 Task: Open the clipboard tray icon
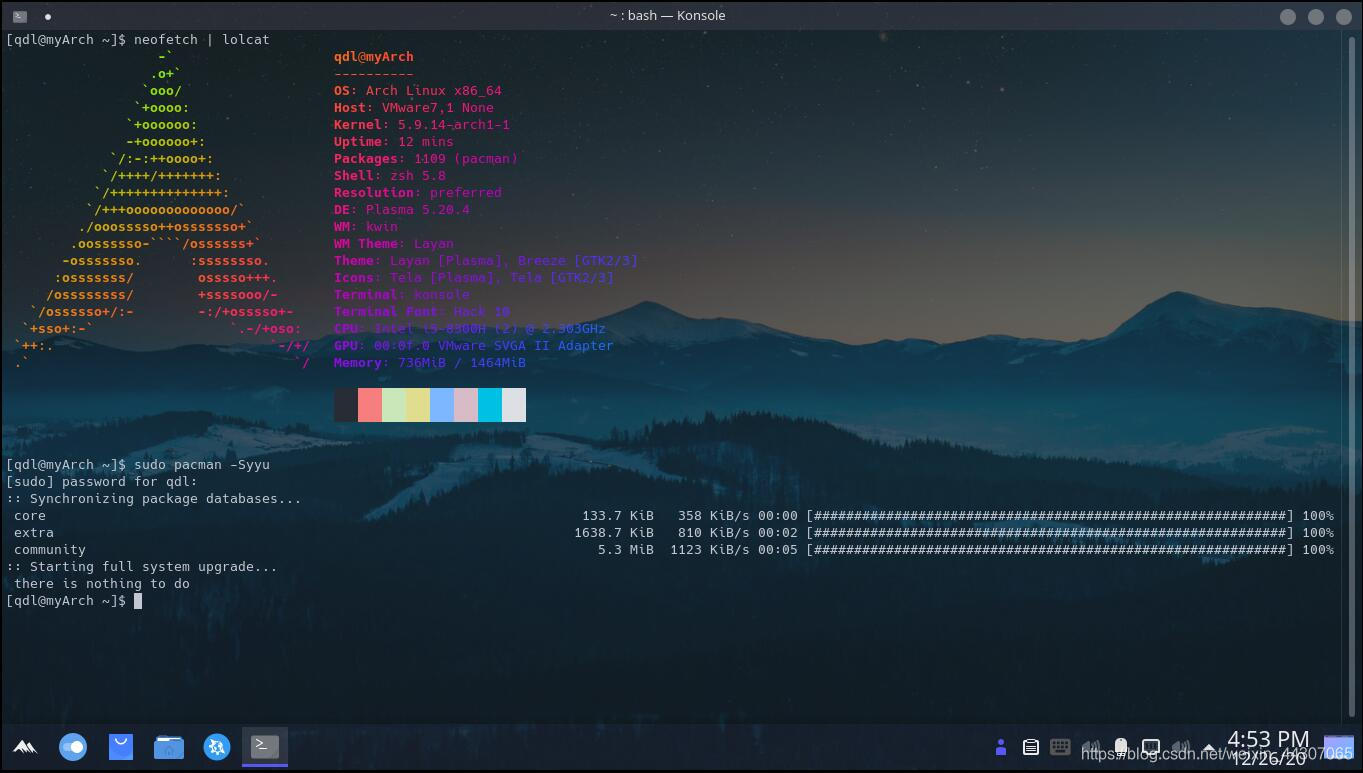click(1031, 747)
